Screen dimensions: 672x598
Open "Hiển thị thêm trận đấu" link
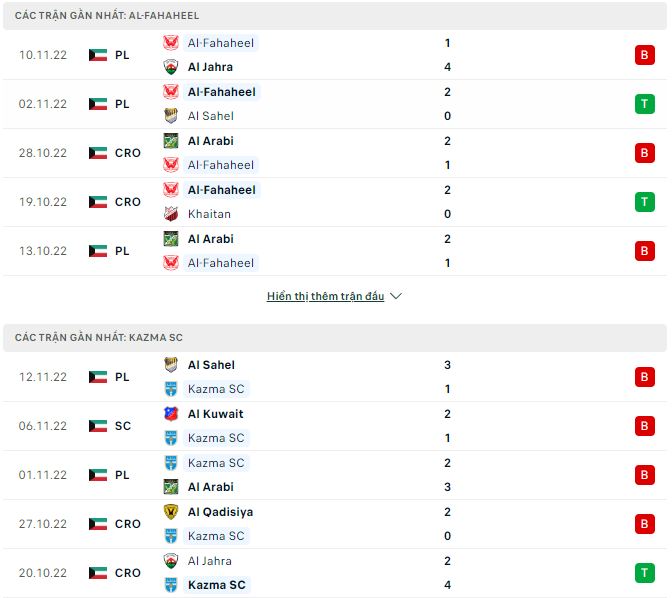[x=325, y=297]
